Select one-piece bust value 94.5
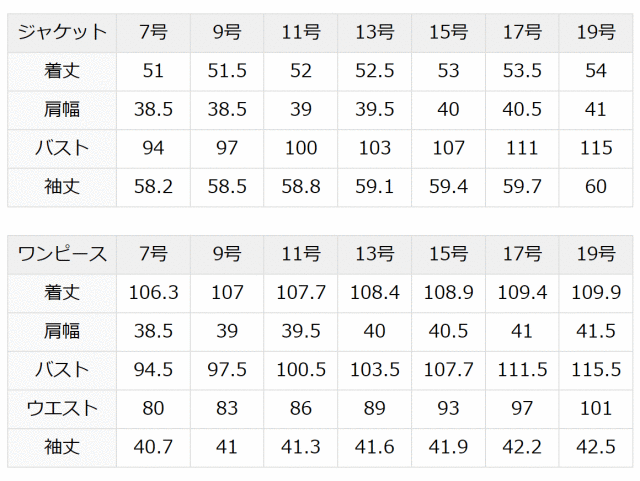 (x=153, y=370)
